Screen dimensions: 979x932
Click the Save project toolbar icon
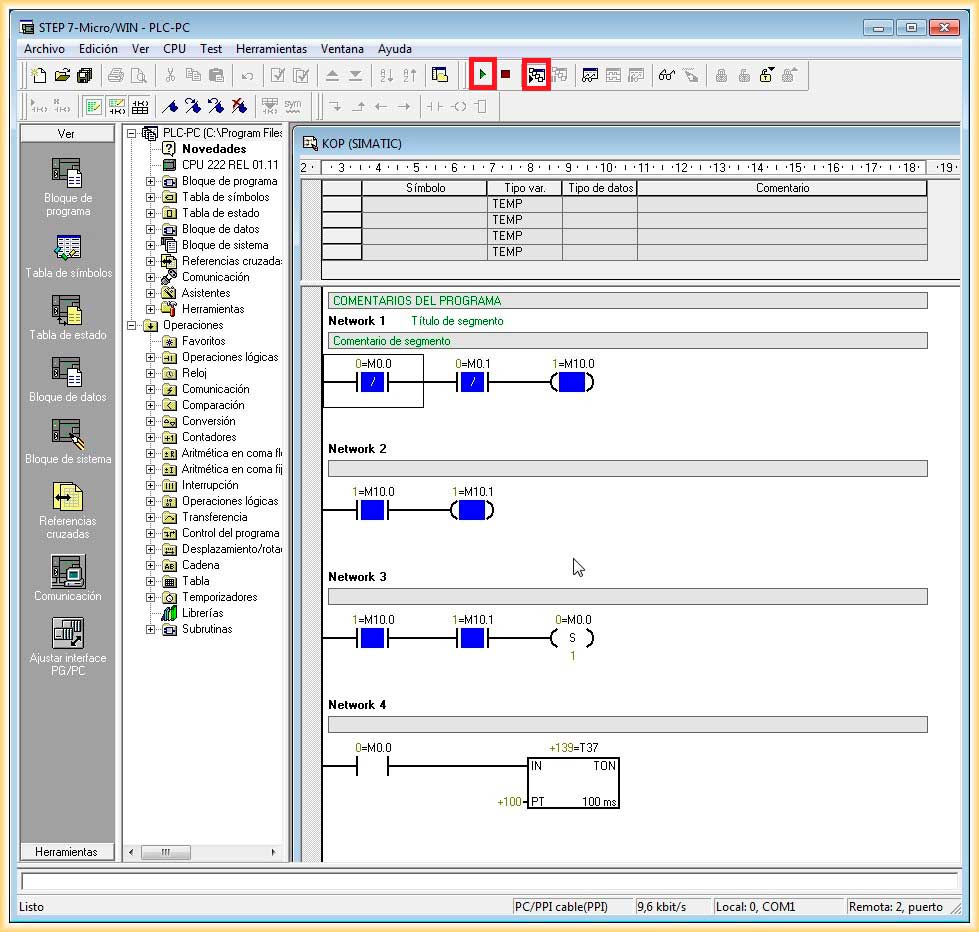coord(85,75)
